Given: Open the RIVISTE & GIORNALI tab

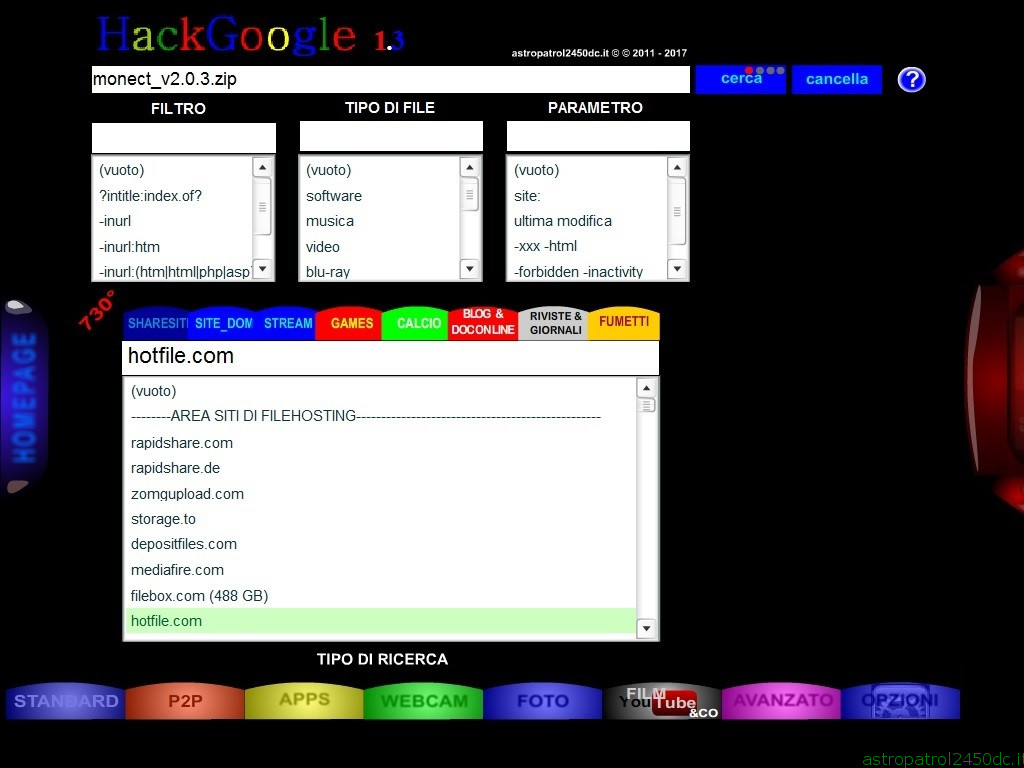Looking at the screenshot, I should (555, 323).
